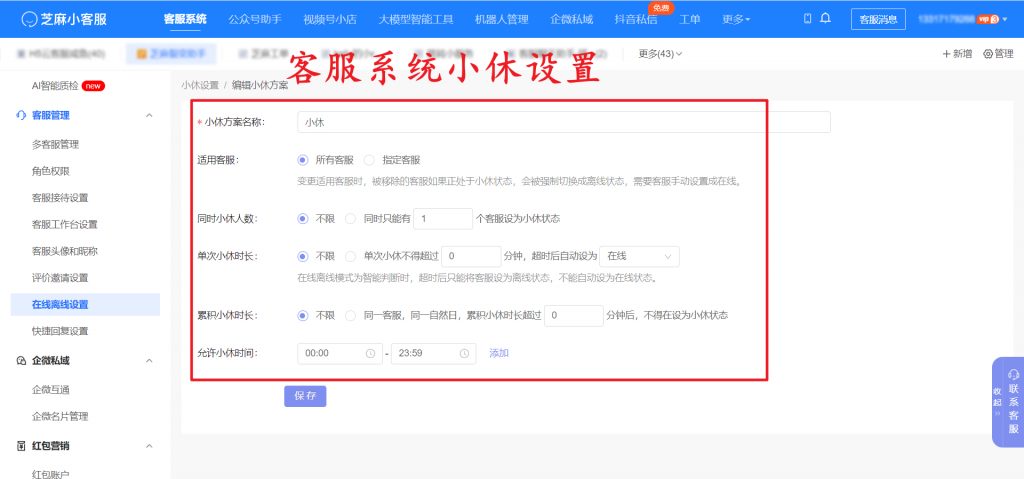Screen dimensions: 1024x479
Task: Click the 保存 button
Action: tap(305, 396)
